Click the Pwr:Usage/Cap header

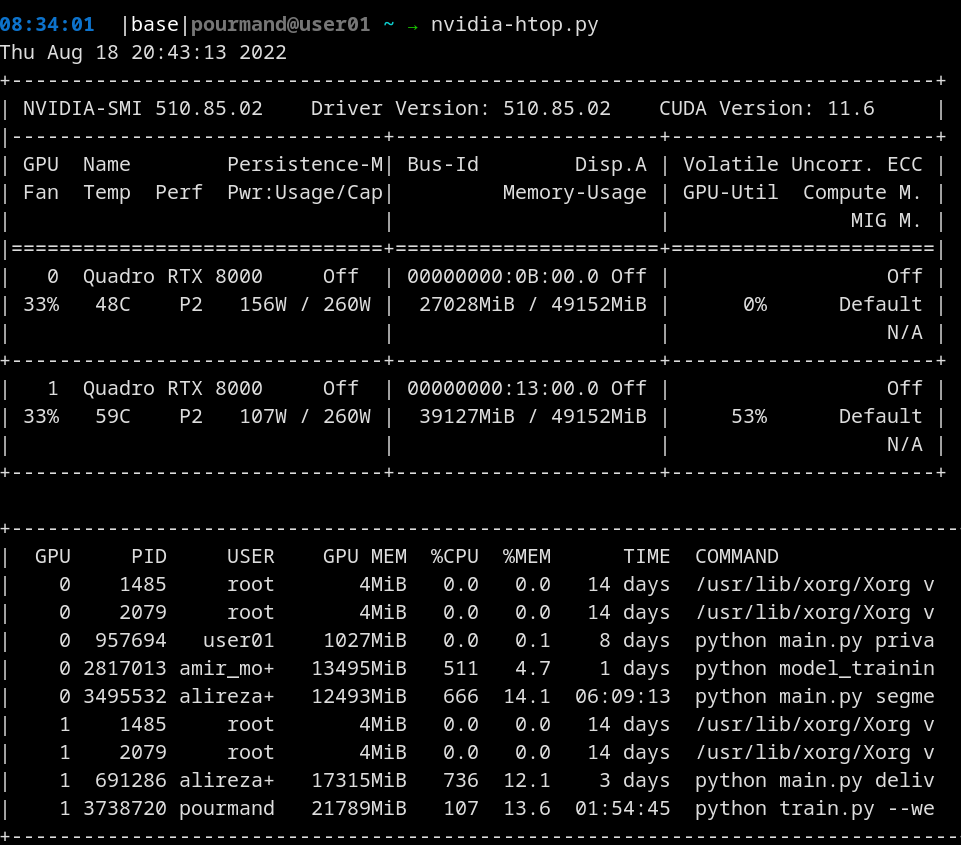(x=305, y=192)
